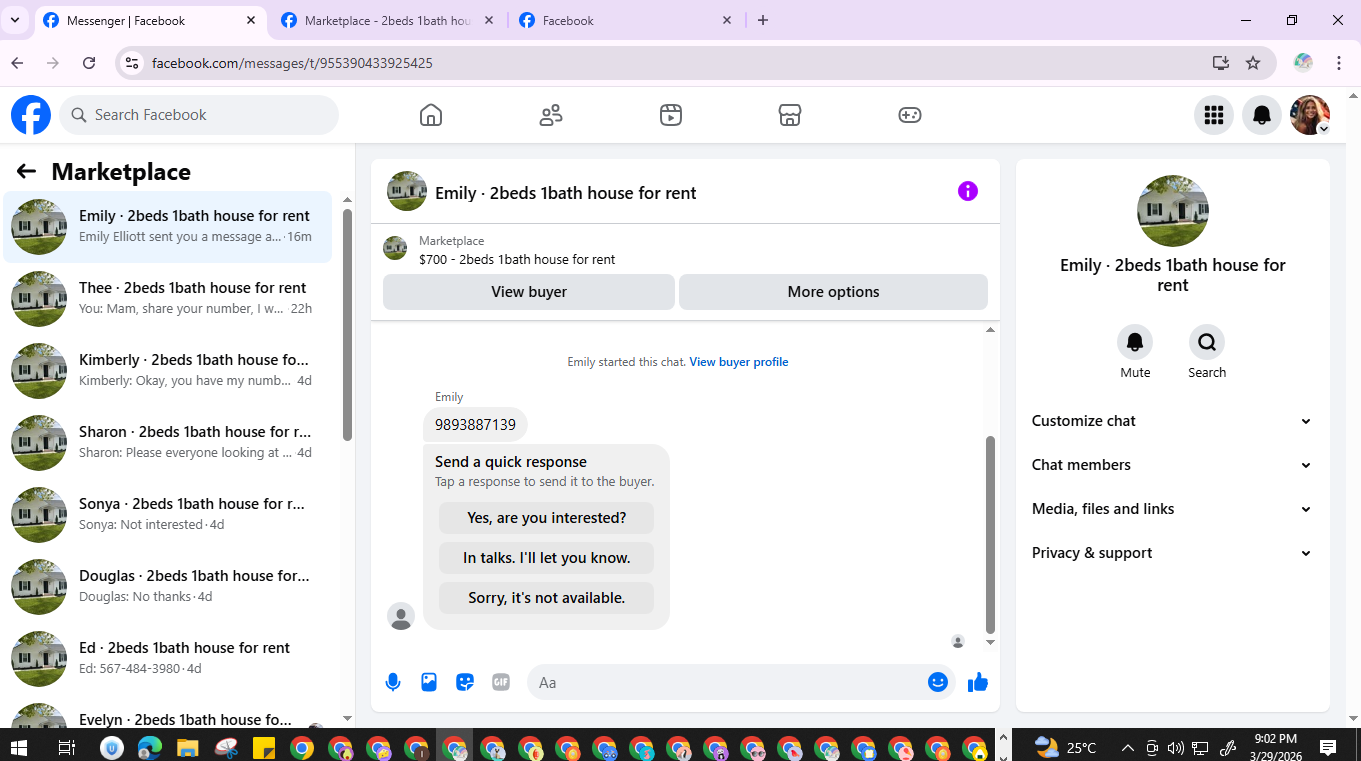Open the Gaming controller icon
Image resolution: width=1361 pixels, height=761 pixels.
pos(910,115)
